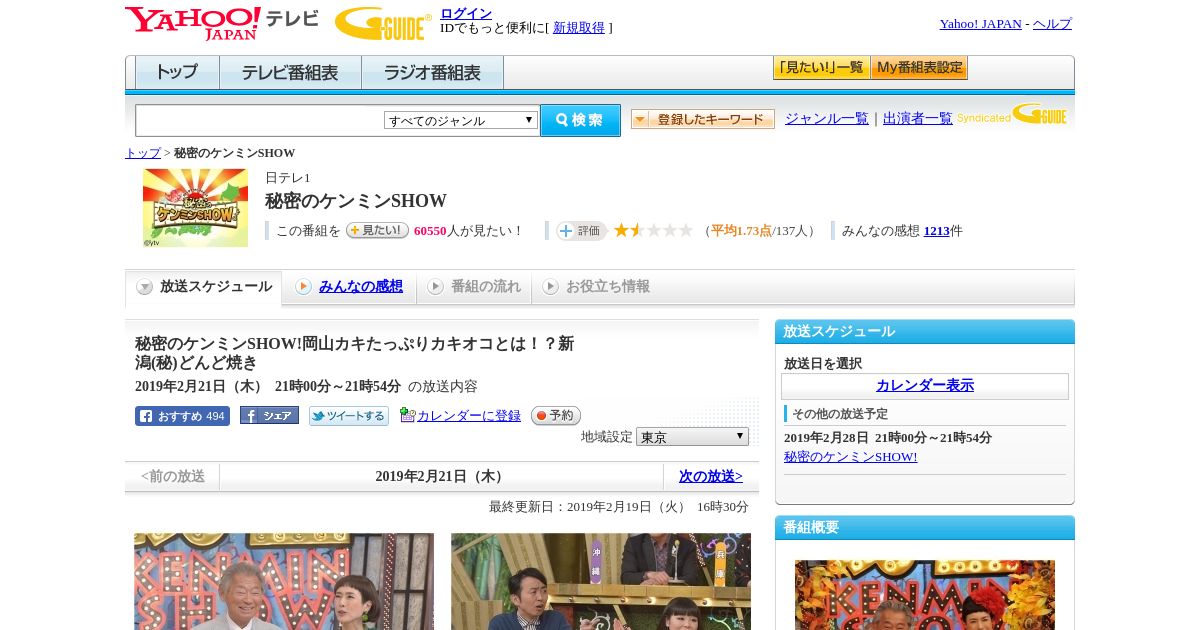The width and height of the screenshot is (1200, 630).
Task: Switch to the トップ tab
Action: (x=177, y=73)
